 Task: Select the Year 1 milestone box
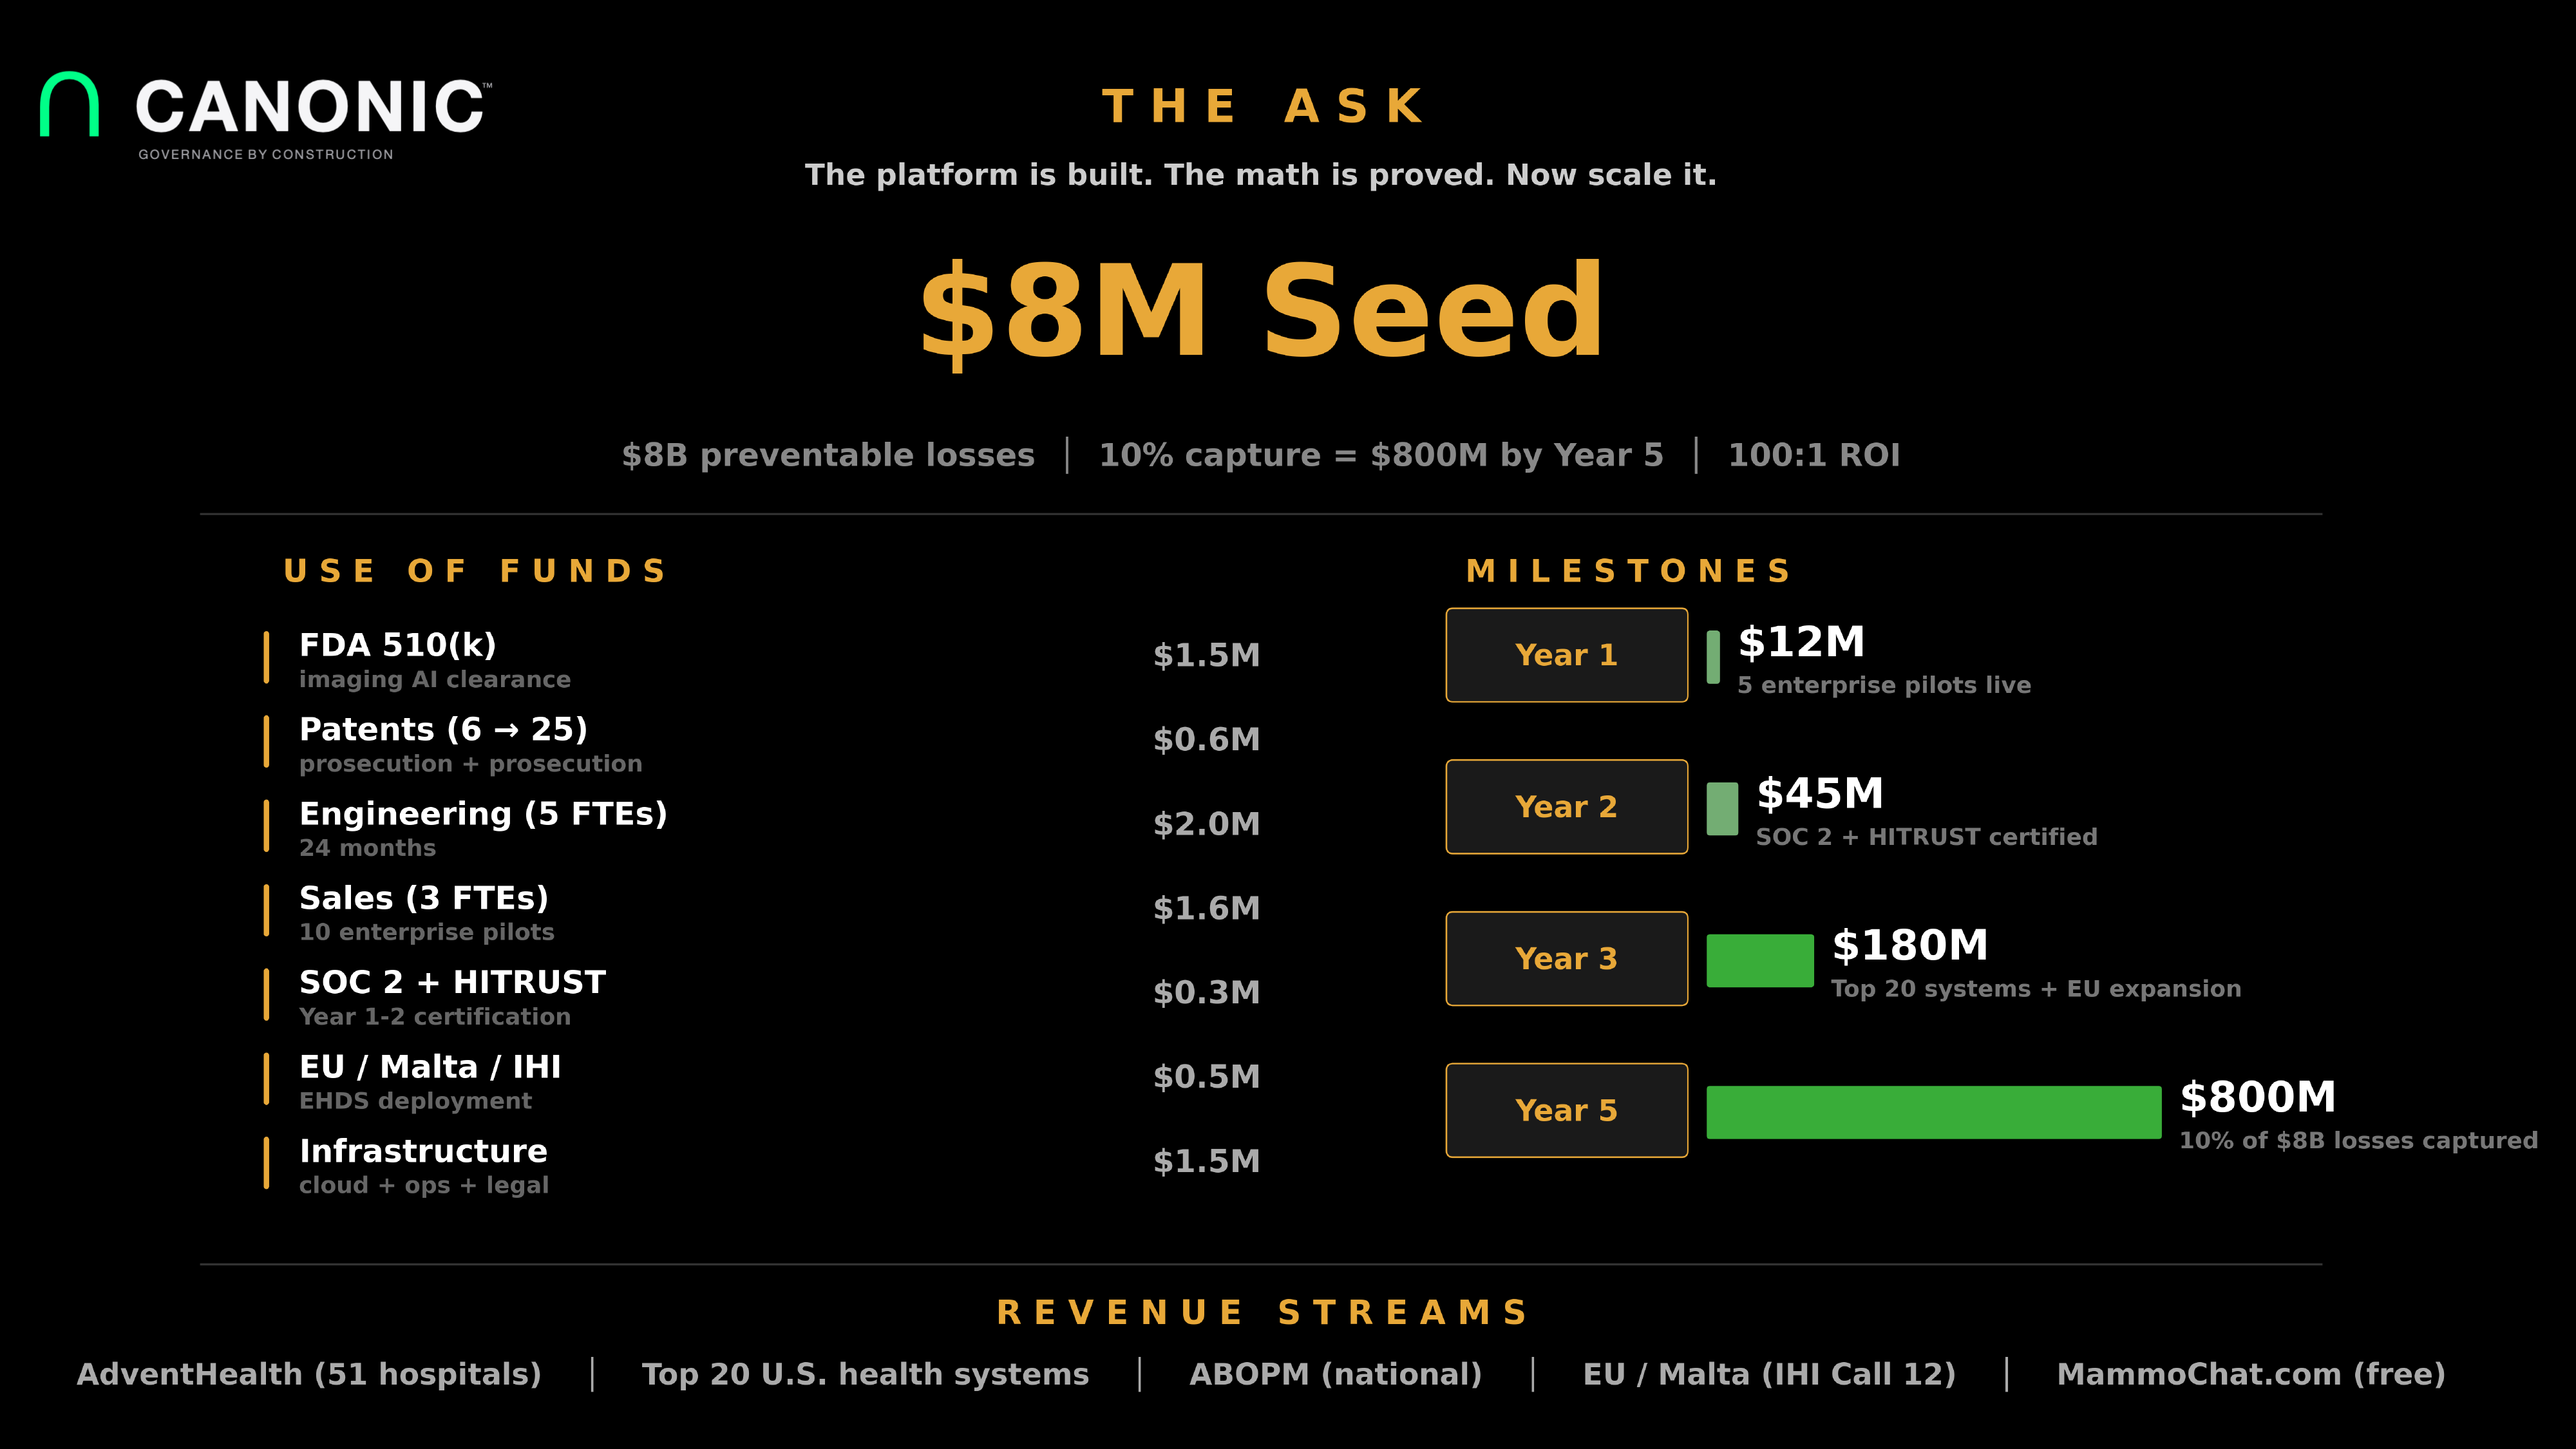(x=1566, y=655)
